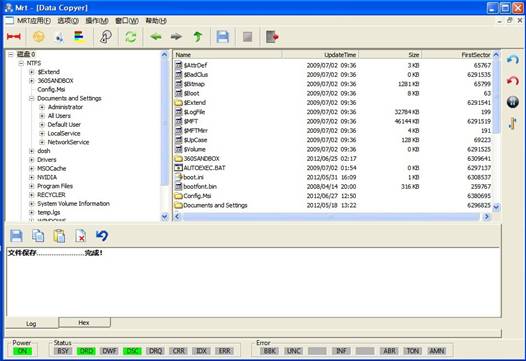526x361 pixels.
Task: Go back with green left arrow
Action: pyautogui.click(x=156, y=37)
